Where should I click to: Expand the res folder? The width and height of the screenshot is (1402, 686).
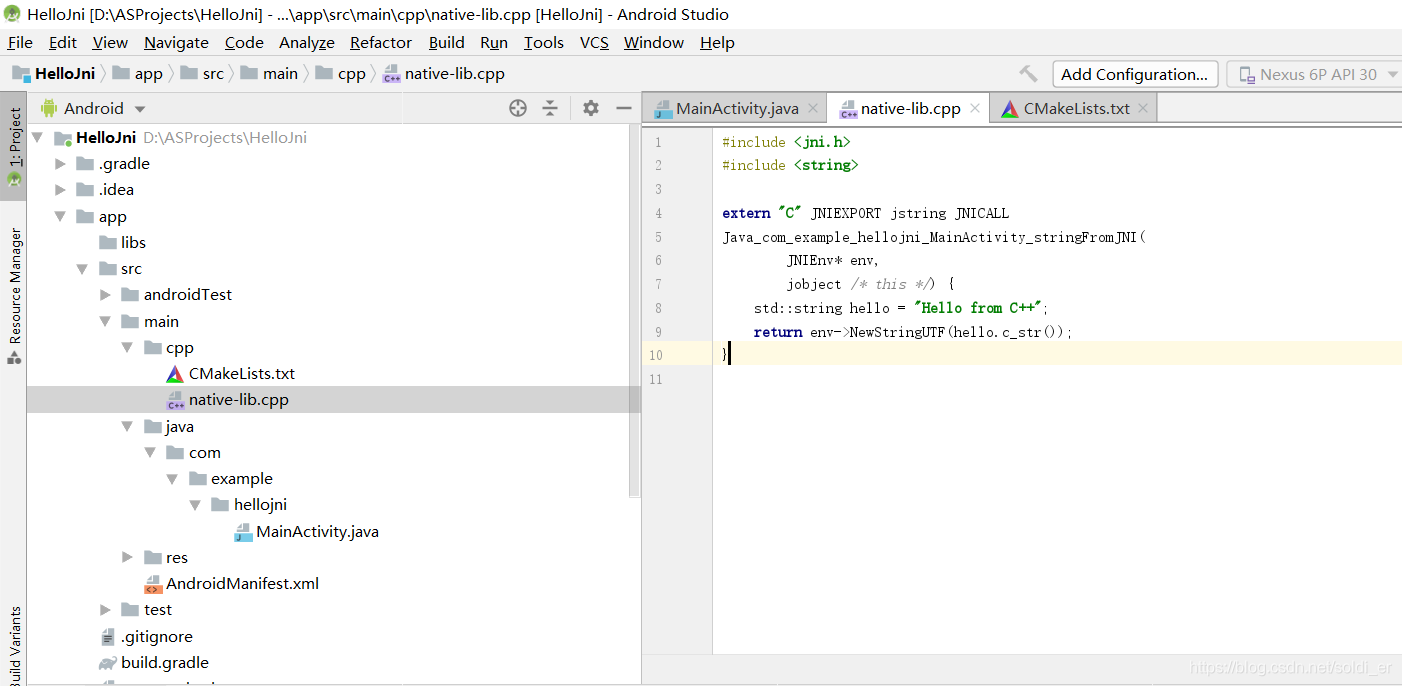pos(128,558)
